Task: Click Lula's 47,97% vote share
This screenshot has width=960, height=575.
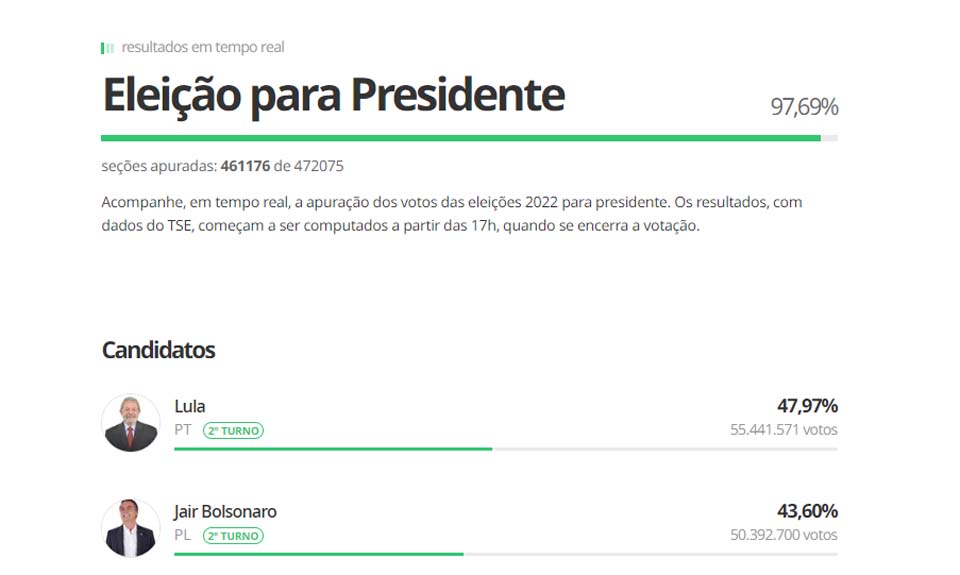Action: click(807, 406)
